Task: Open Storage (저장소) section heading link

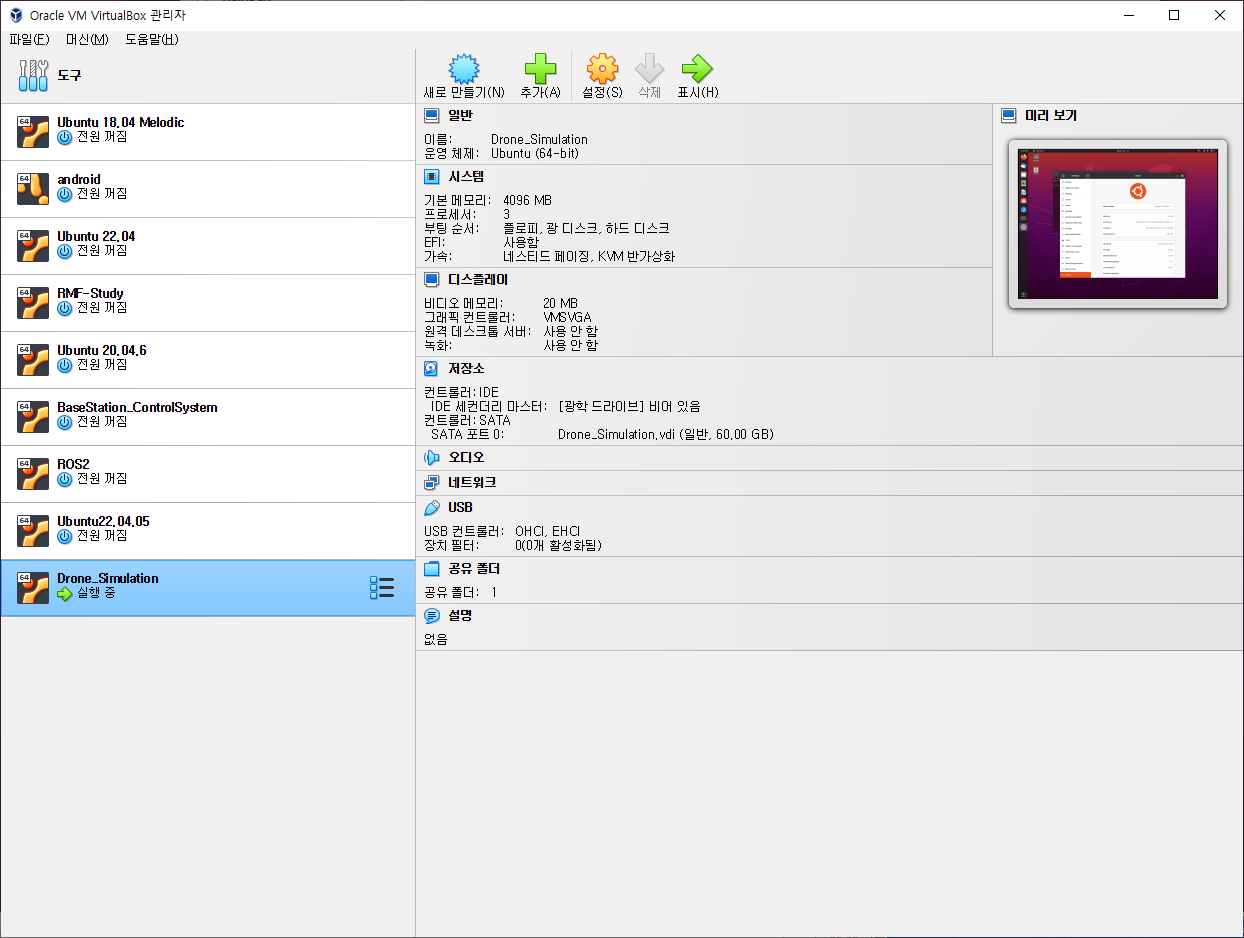Action: [x=466, y=369]
